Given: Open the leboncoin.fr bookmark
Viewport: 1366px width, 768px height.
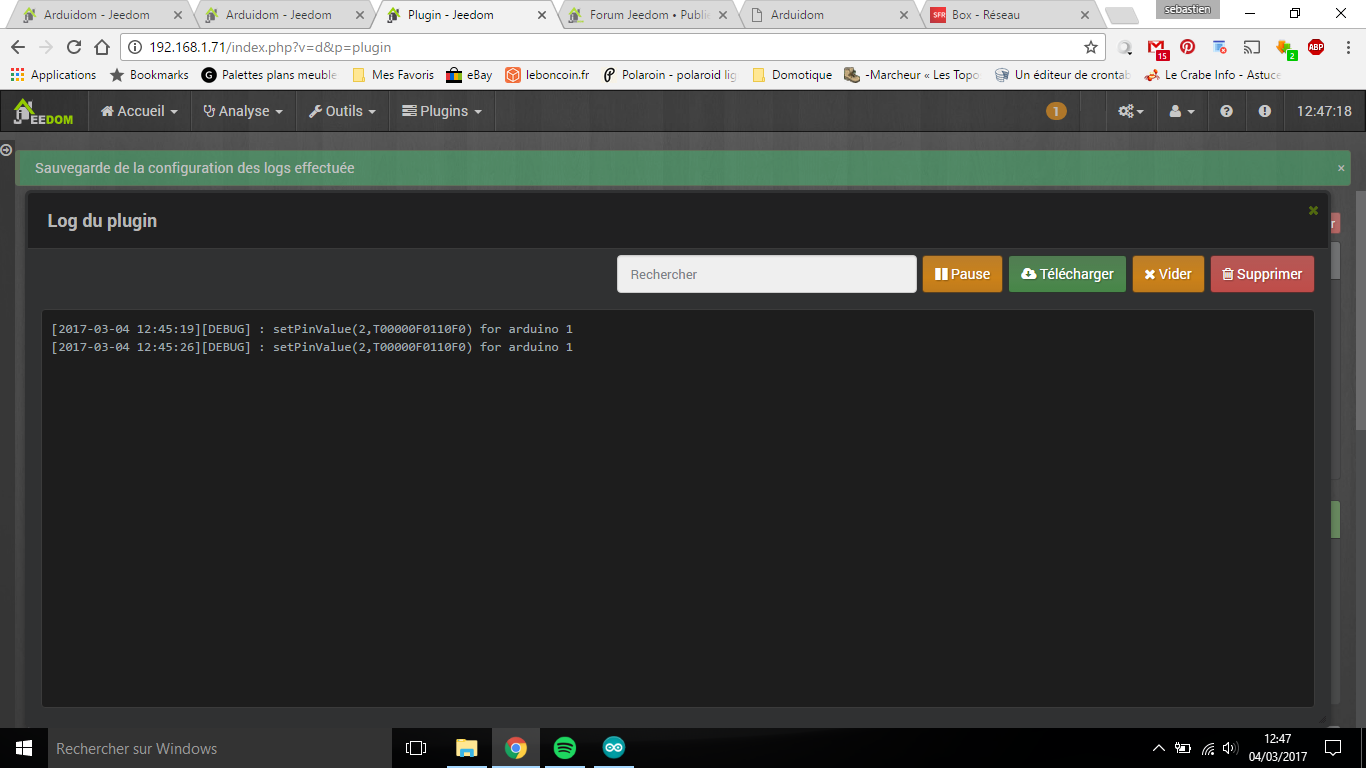Looking at the screenshot, I should point(547,75).
